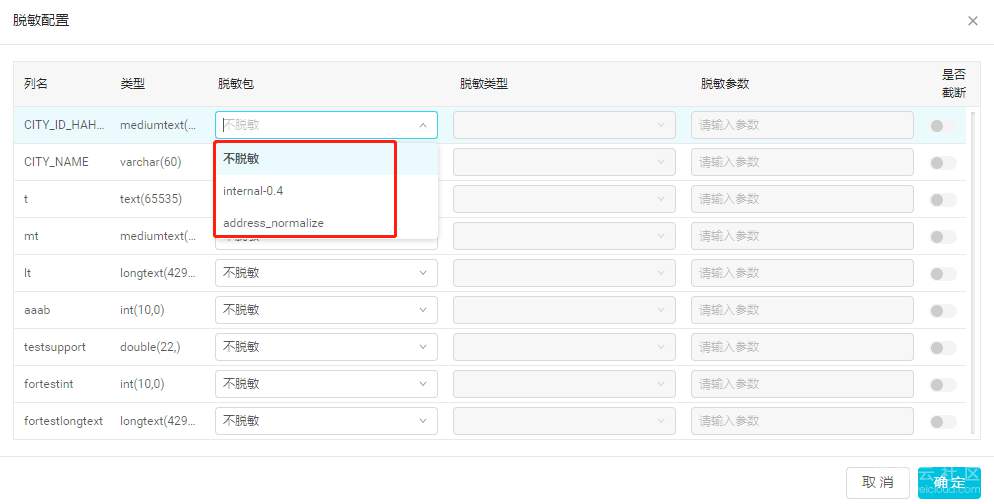Choose internal-0.4 from the dropdown list

[326, 191]
